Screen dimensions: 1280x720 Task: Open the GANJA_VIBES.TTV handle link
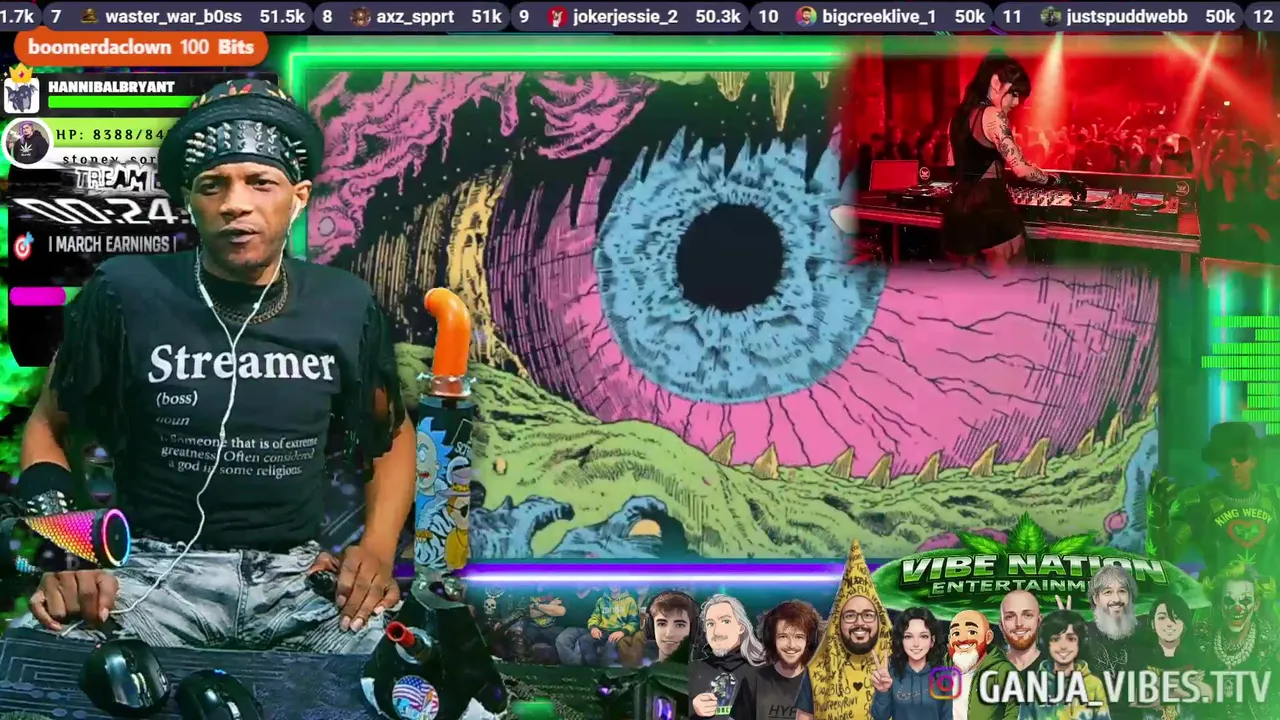1124,687
